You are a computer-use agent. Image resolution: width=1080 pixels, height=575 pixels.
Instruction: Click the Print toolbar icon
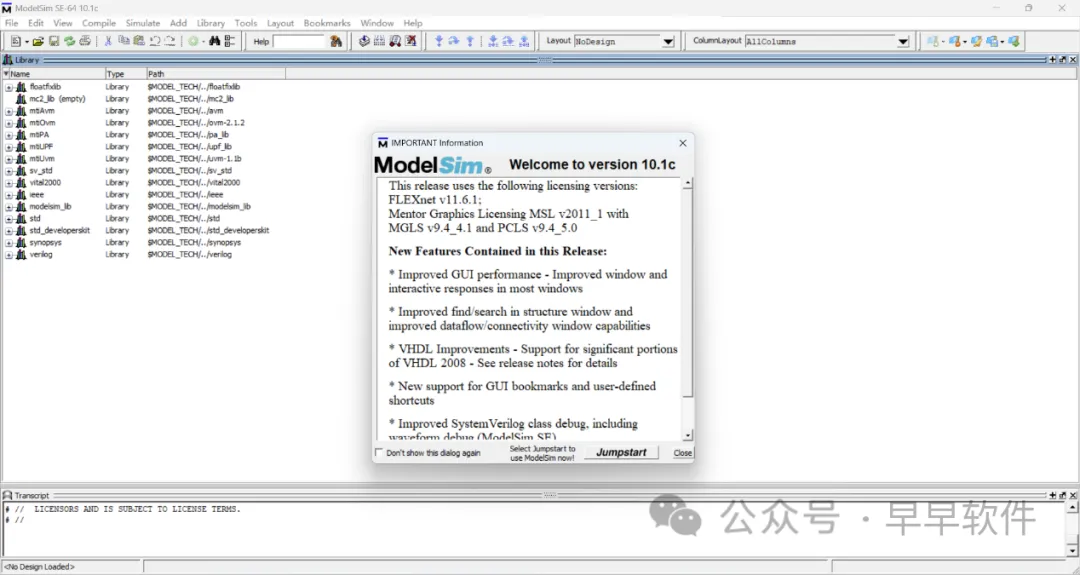pos(85,41)
